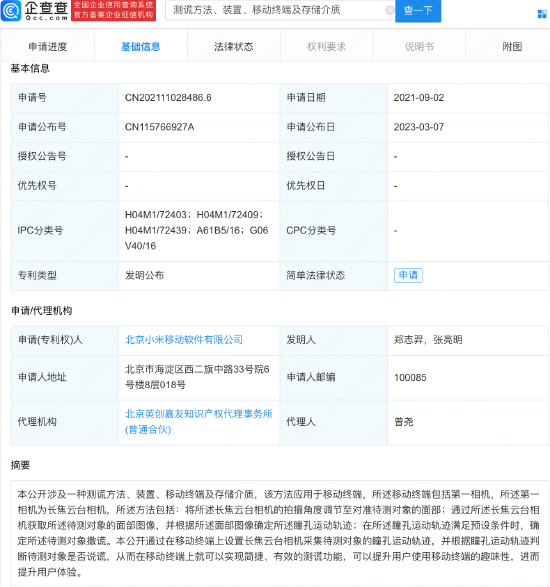Click the 代理机构 label cell

[x=65, y=422]
